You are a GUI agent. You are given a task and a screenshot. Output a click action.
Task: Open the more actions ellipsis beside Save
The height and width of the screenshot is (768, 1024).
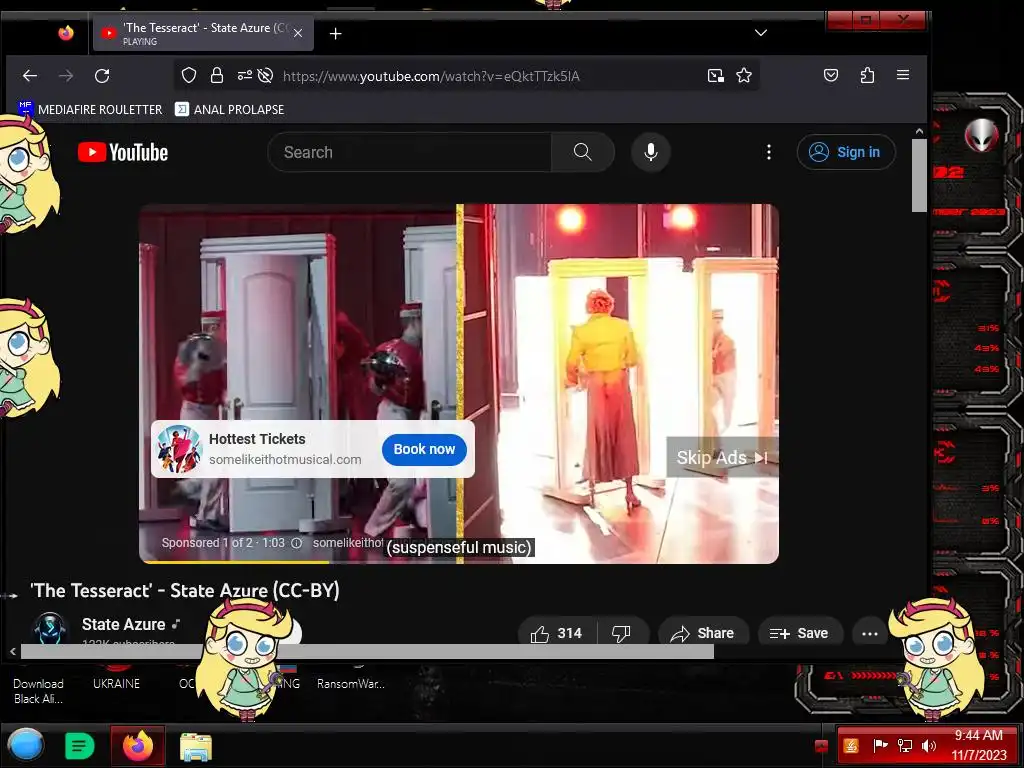click(870, 633)
